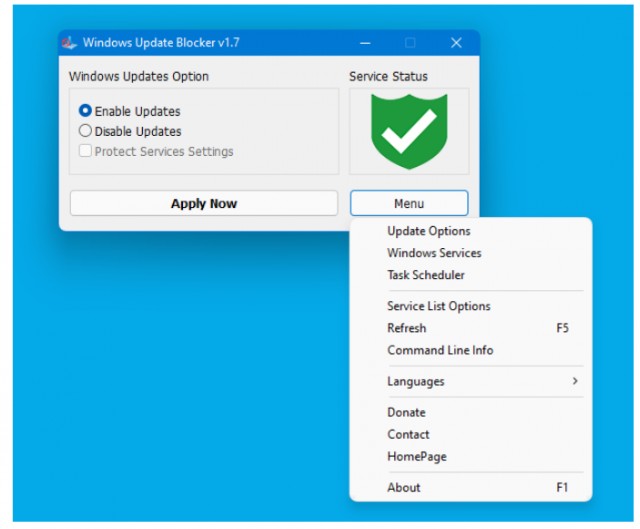
Task: Click the Windows Update Blocker title bar icon
Action: click(x=69, y=43)
